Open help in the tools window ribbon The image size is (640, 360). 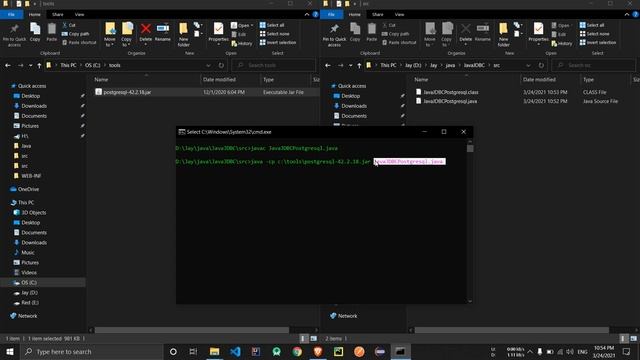[x=315, y=14]
